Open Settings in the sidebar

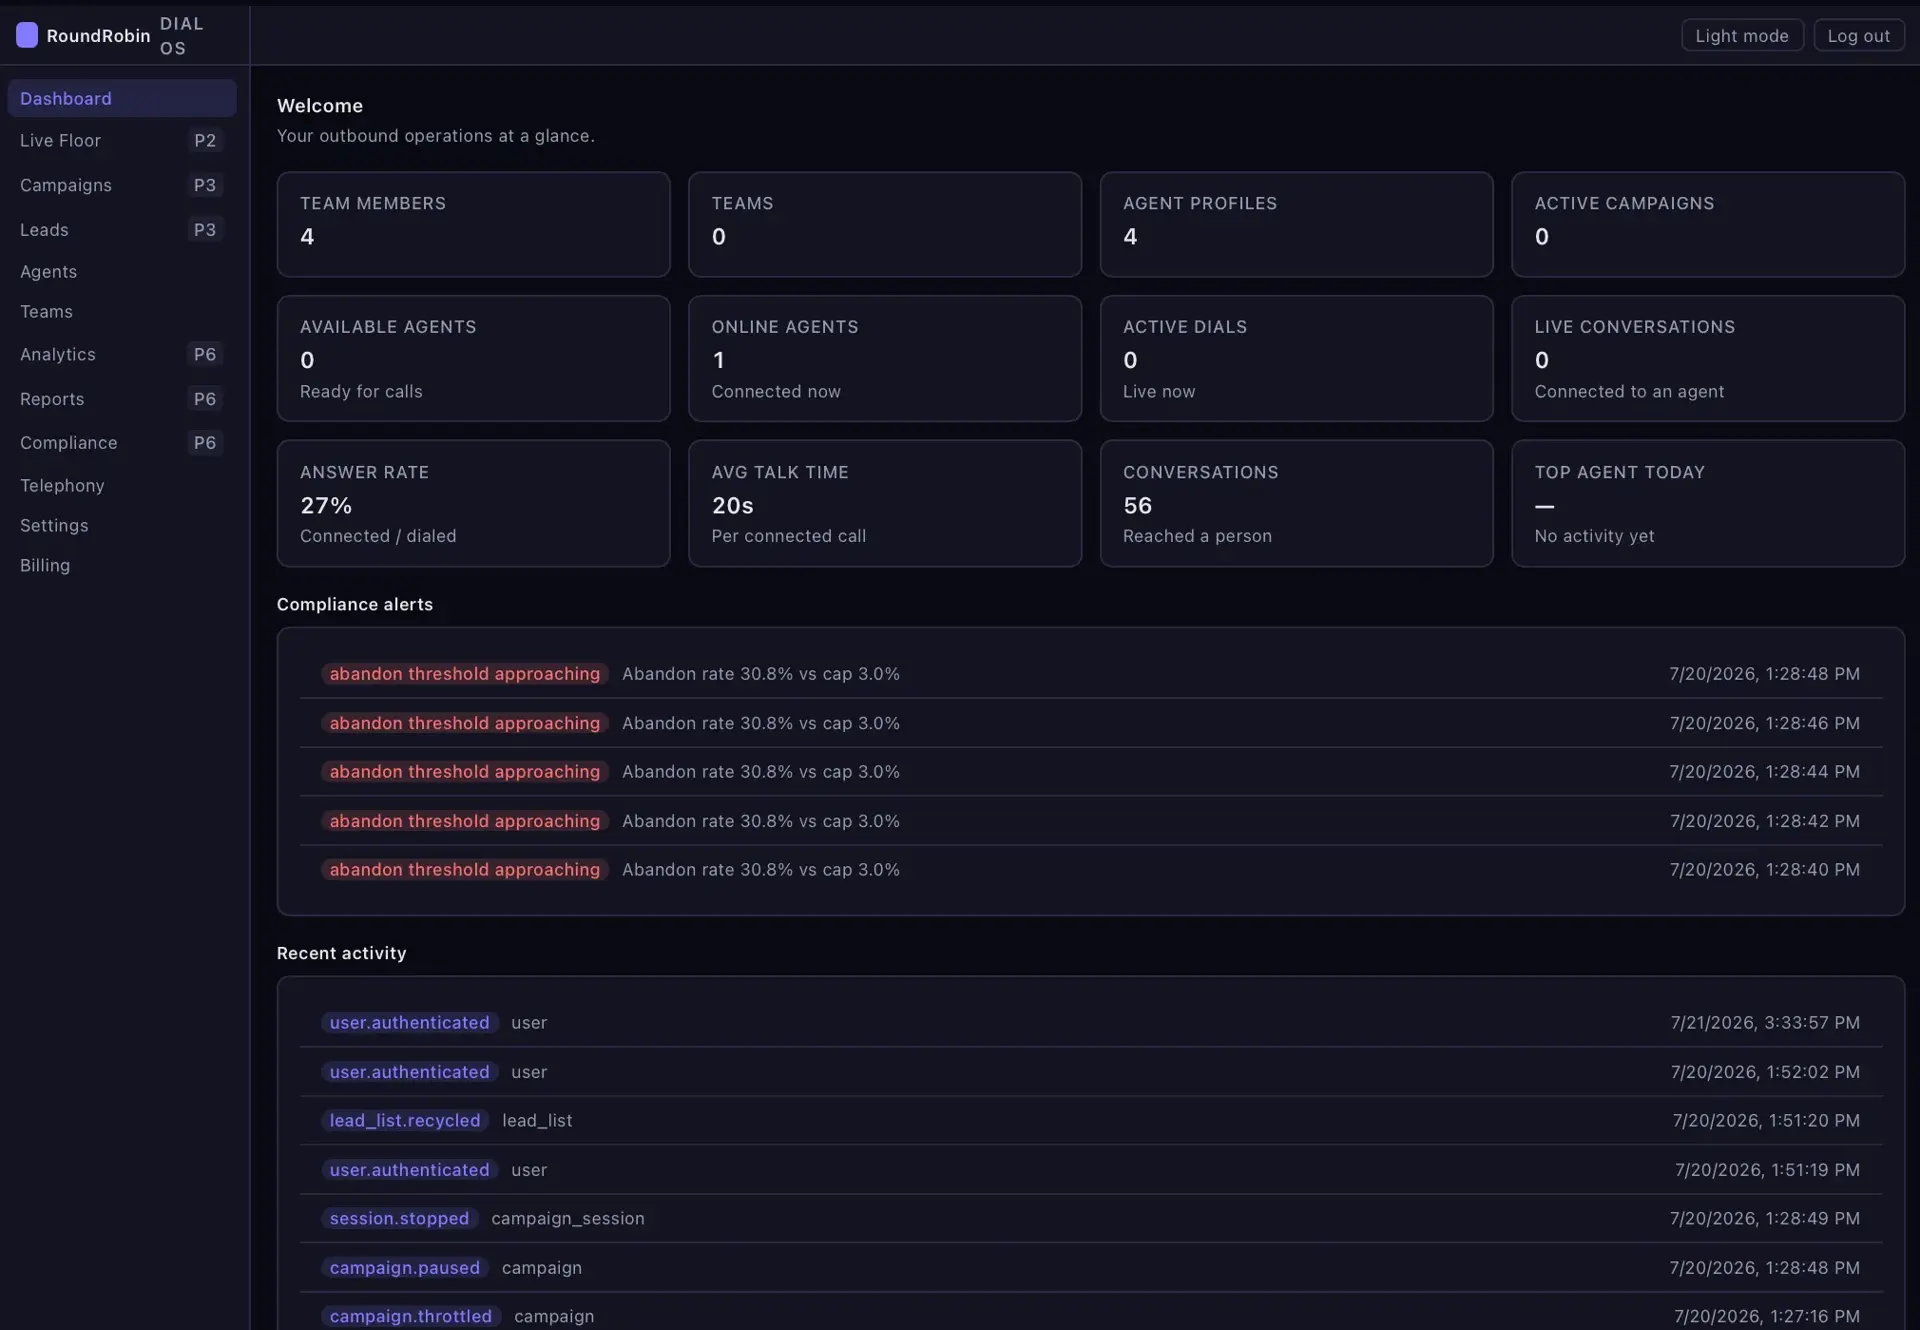[x=121, y=525]
